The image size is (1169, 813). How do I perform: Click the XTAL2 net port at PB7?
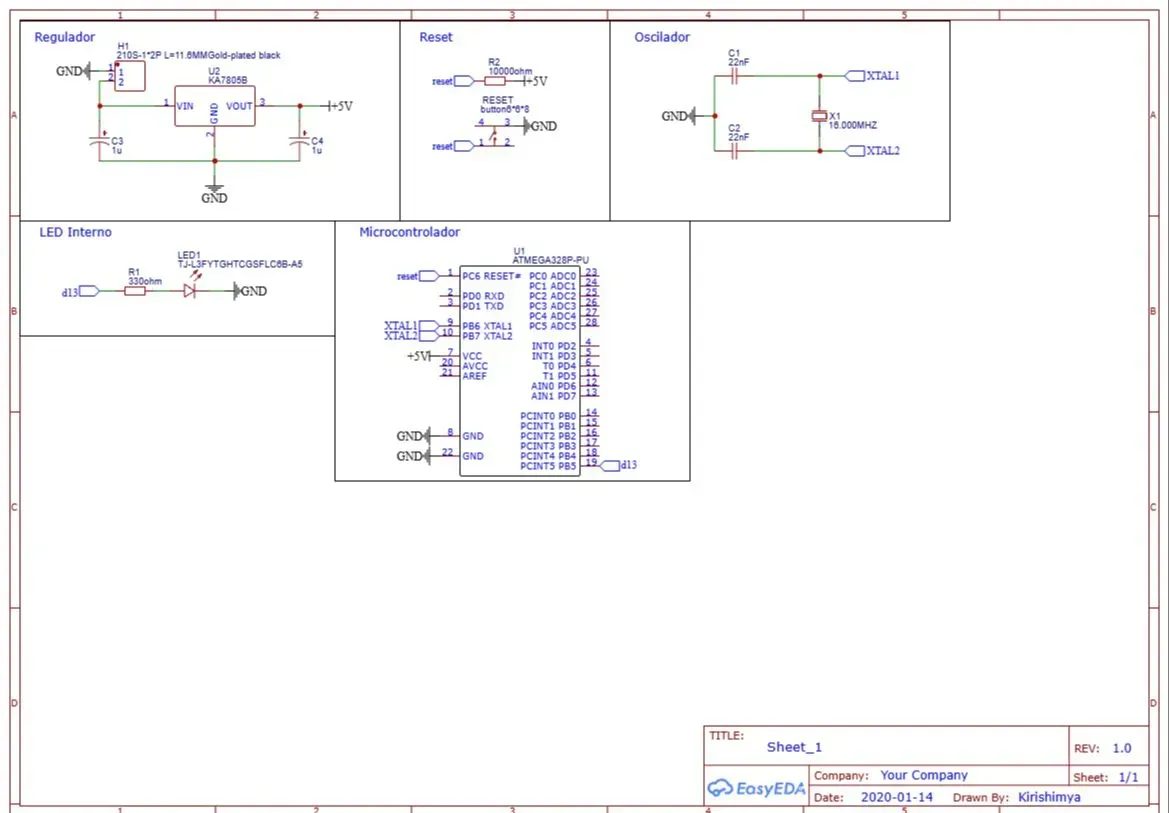412,336
